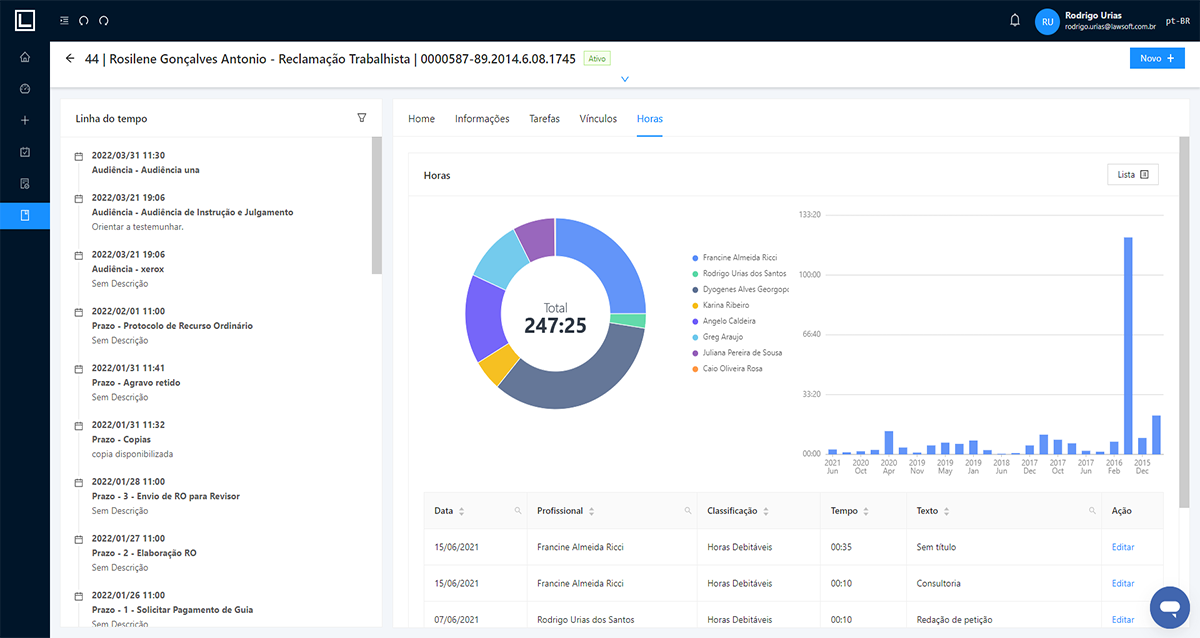The width and height of the screenshot is (1200, 638).
Task: Open Prazo - Agravo retido timeline entry
Action: [136, 382]
